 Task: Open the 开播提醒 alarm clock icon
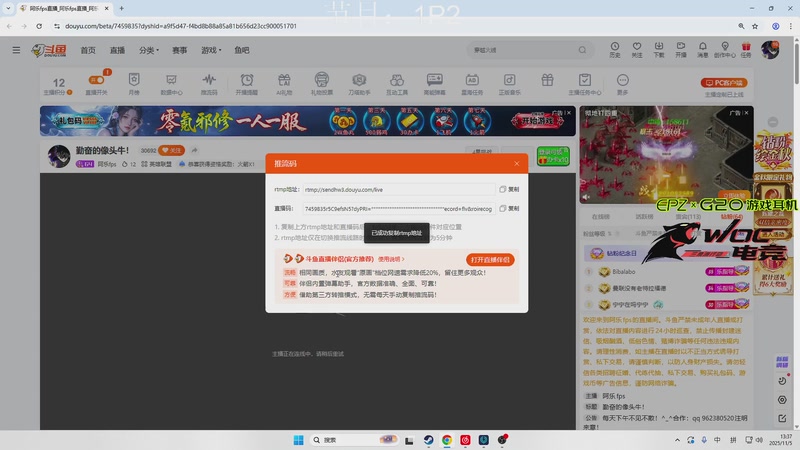tap(246, 84)
